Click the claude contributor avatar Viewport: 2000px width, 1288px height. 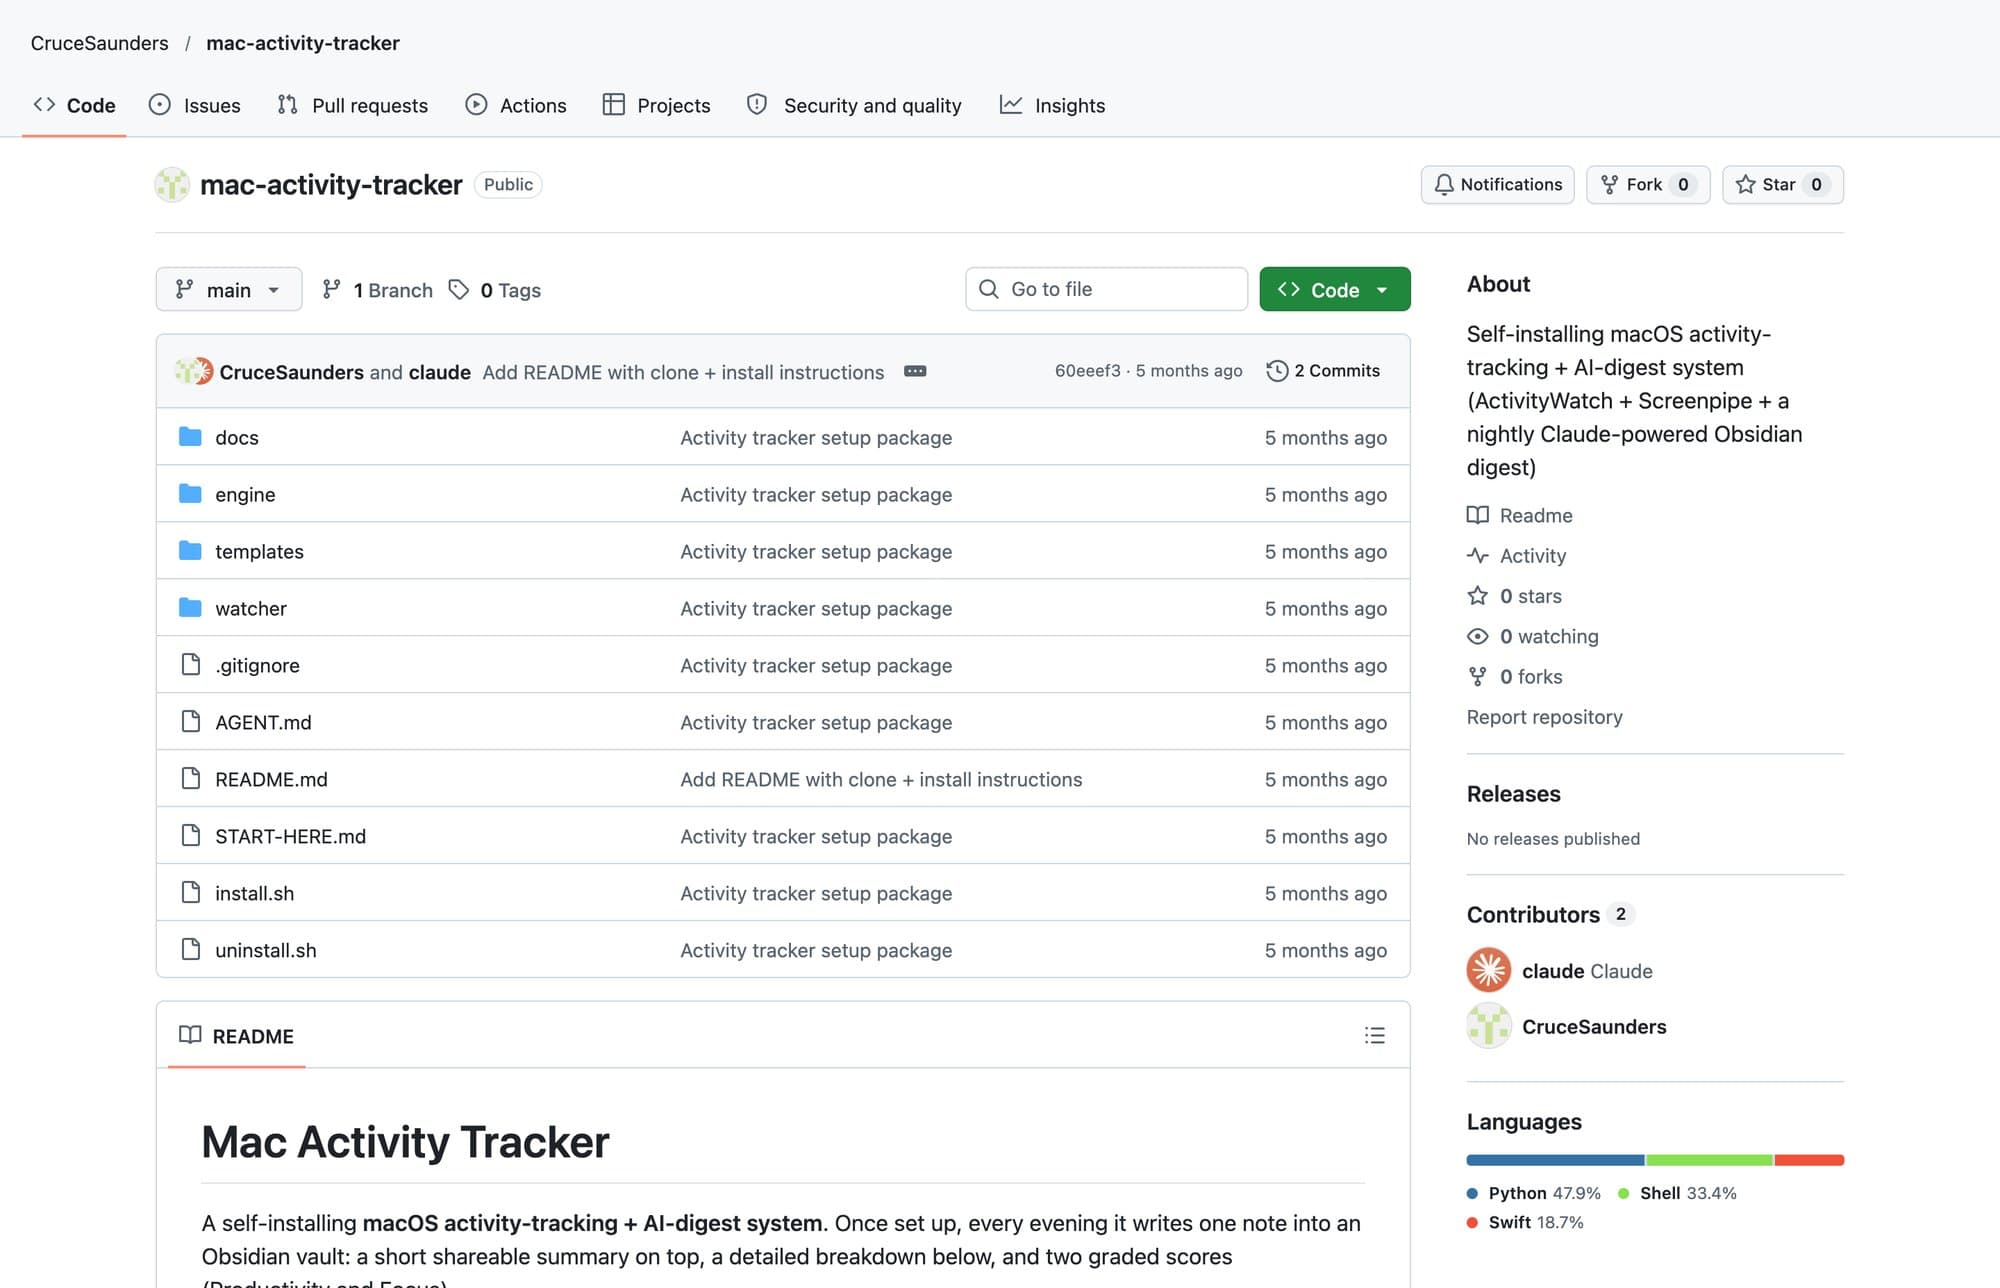pyautogui.click(x=1489, y=970)
